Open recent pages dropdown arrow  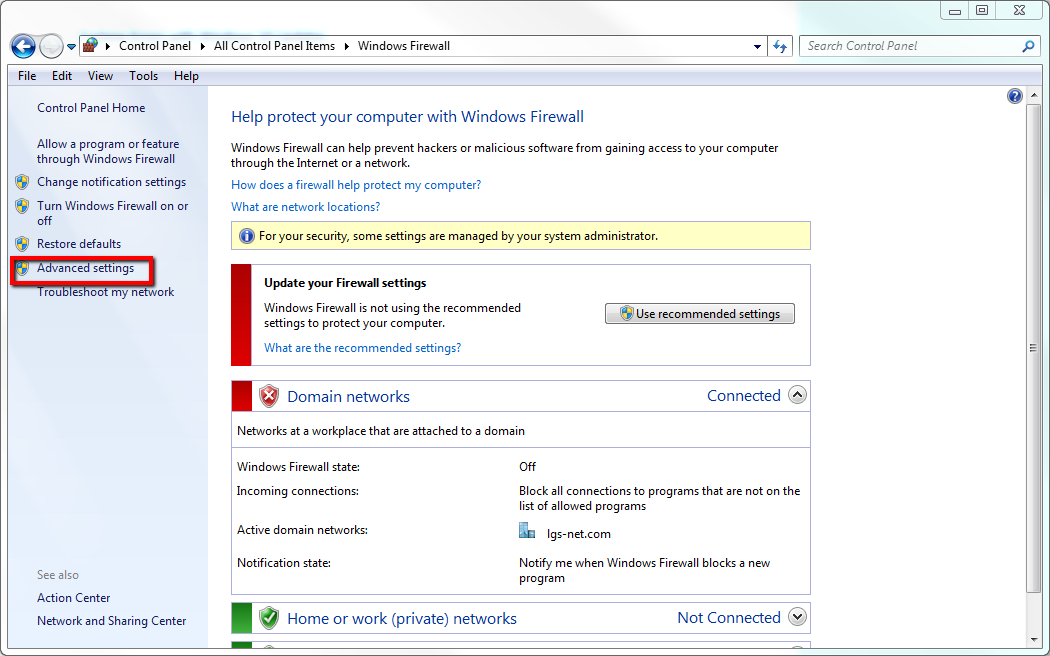72,47
